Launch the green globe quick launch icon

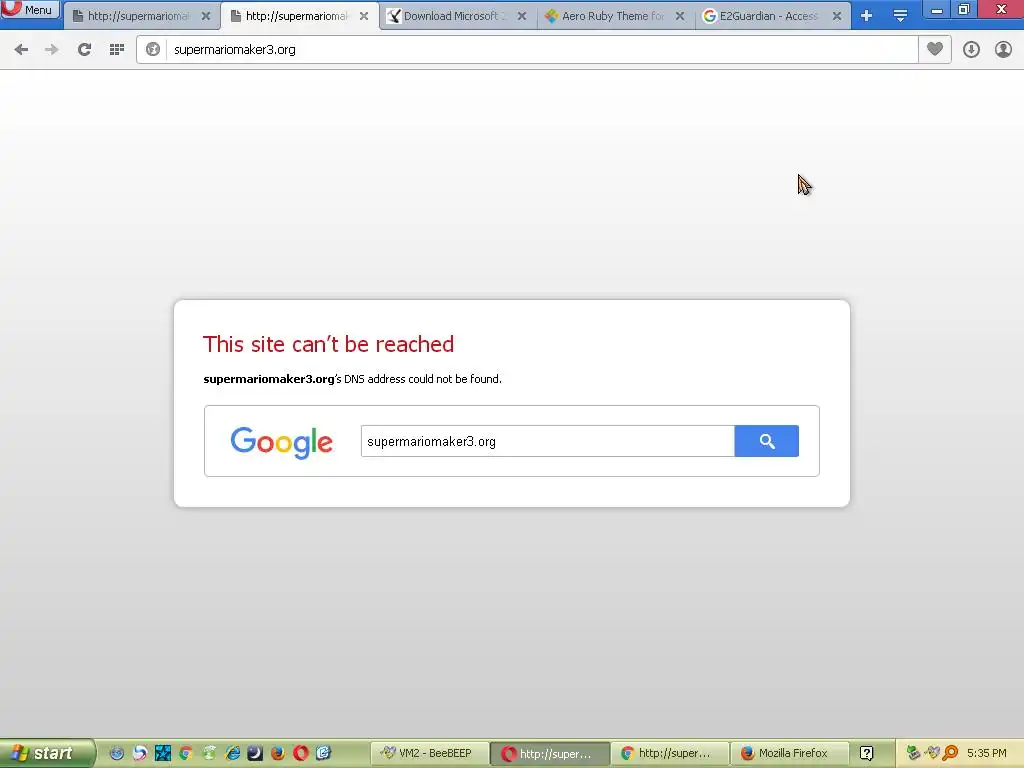point(209,753)
